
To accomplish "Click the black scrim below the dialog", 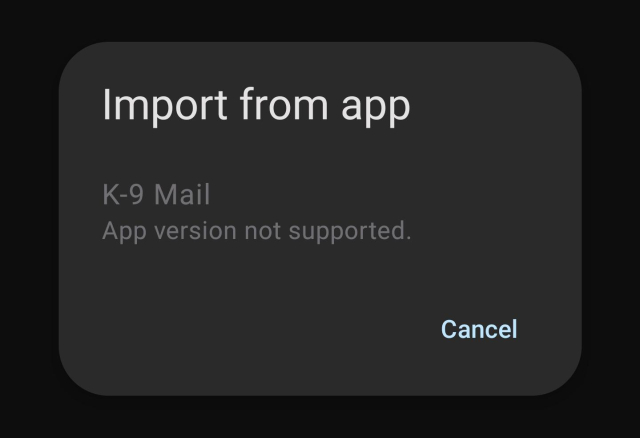I will [320, 417].
